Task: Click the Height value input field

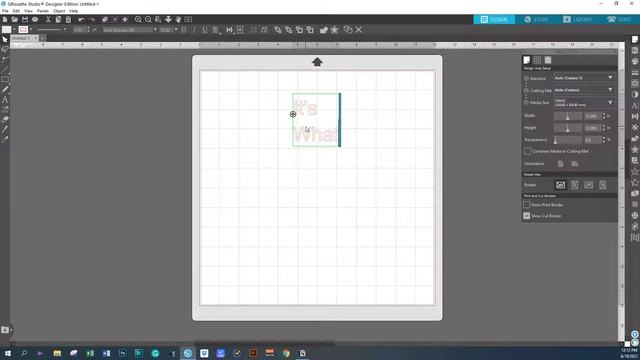Action: coord(592,128)
